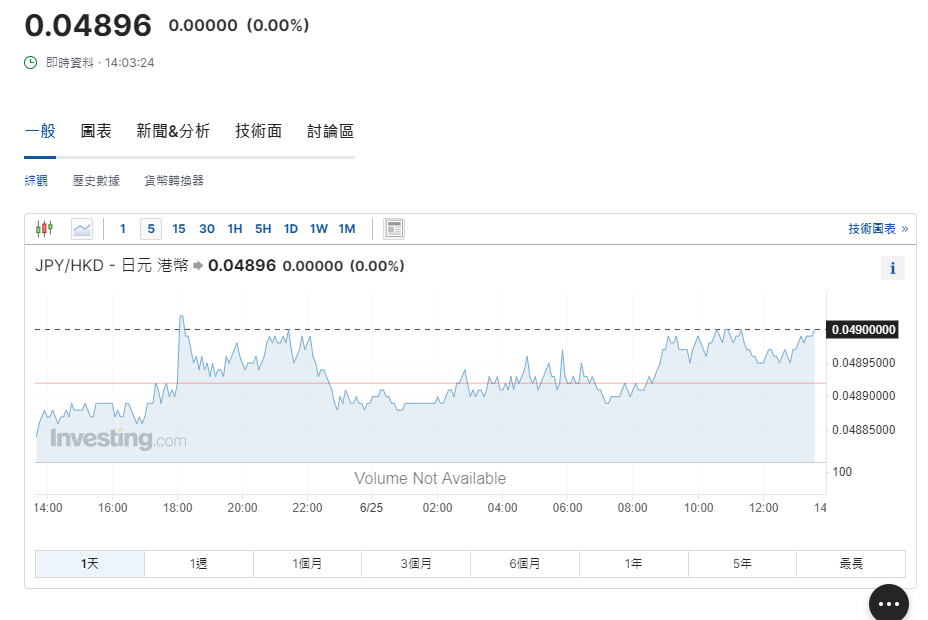Switch to 1H chart interval

235,229
